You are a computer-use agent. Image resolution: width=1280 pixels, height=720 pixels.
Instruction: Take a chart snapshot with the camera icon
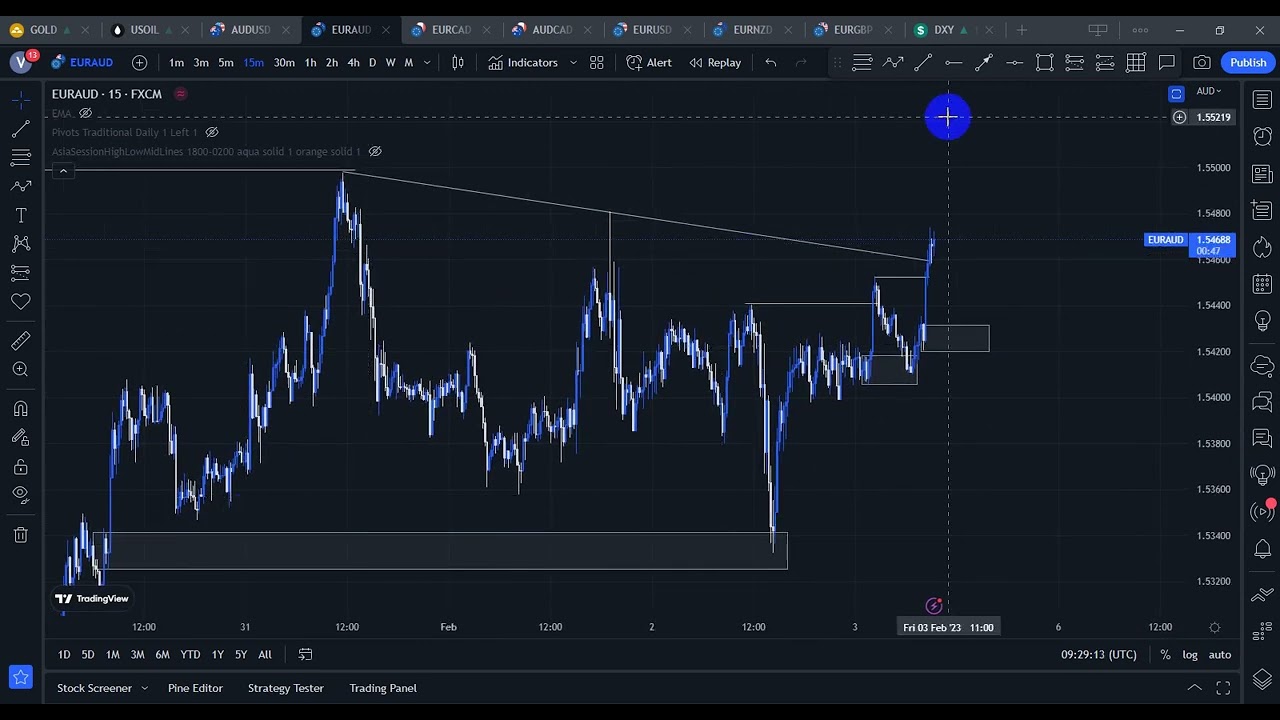click(x=1202, y=63)
